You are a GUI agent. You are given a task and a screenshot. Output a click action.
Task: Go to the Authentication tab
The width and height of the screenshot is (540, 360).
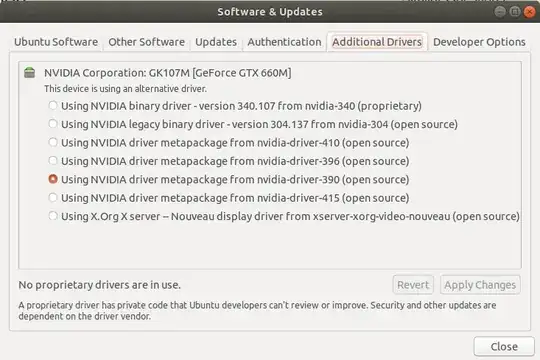point(284,42)
